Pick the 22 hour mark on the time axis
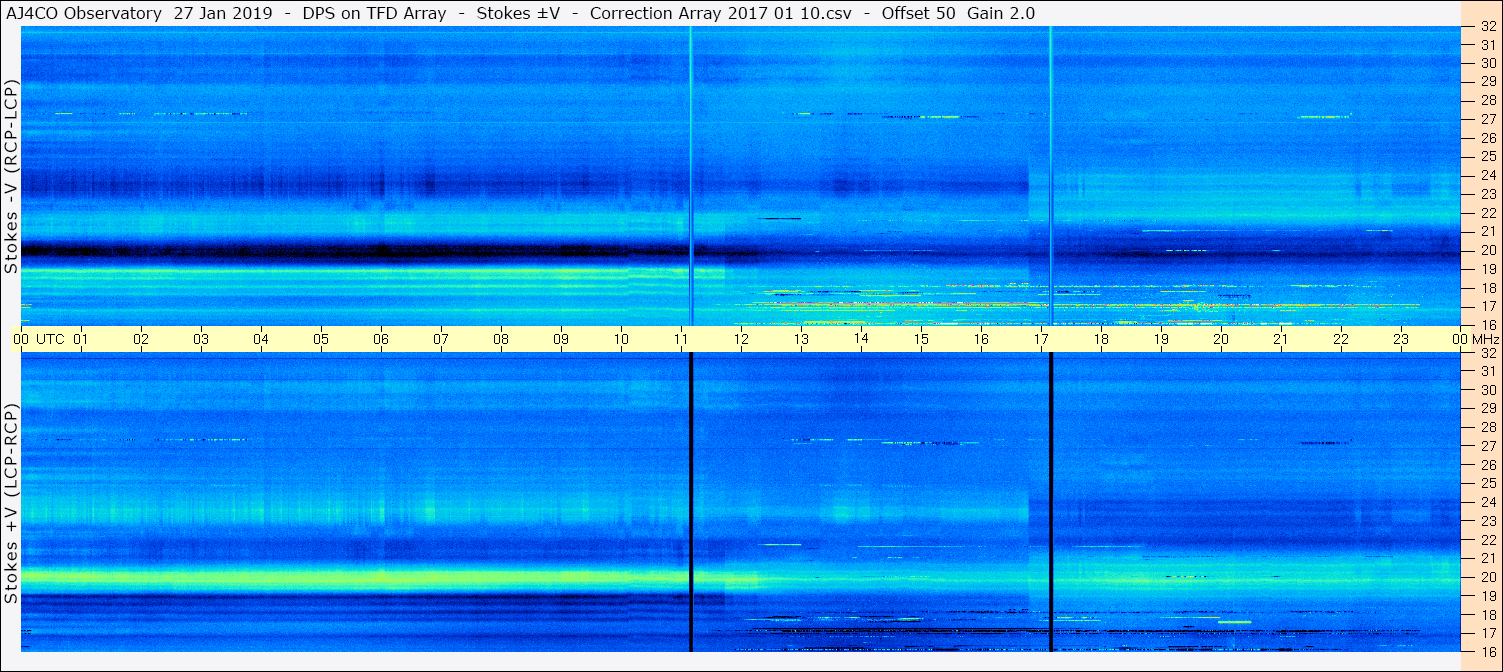Viewport: 1503px width, 672px height. (1342, 339)
